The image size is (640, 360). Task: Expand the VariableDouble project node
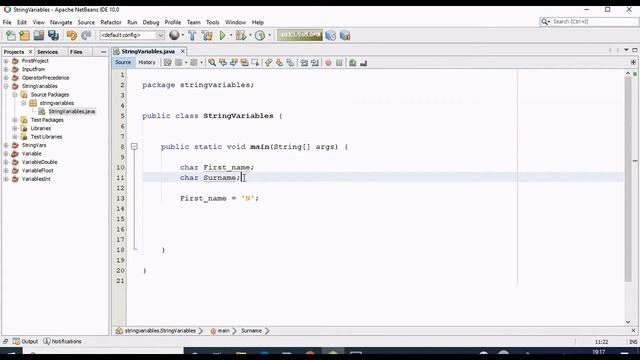click(6, 162)
